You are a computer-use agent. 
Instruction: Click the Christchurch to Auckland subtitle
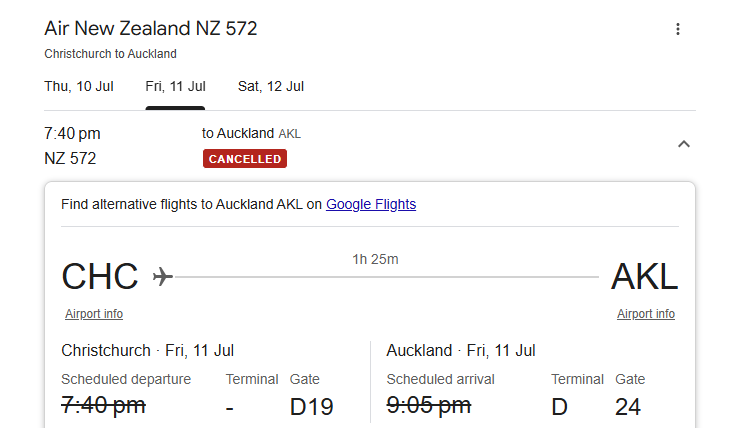pos(110,54)
